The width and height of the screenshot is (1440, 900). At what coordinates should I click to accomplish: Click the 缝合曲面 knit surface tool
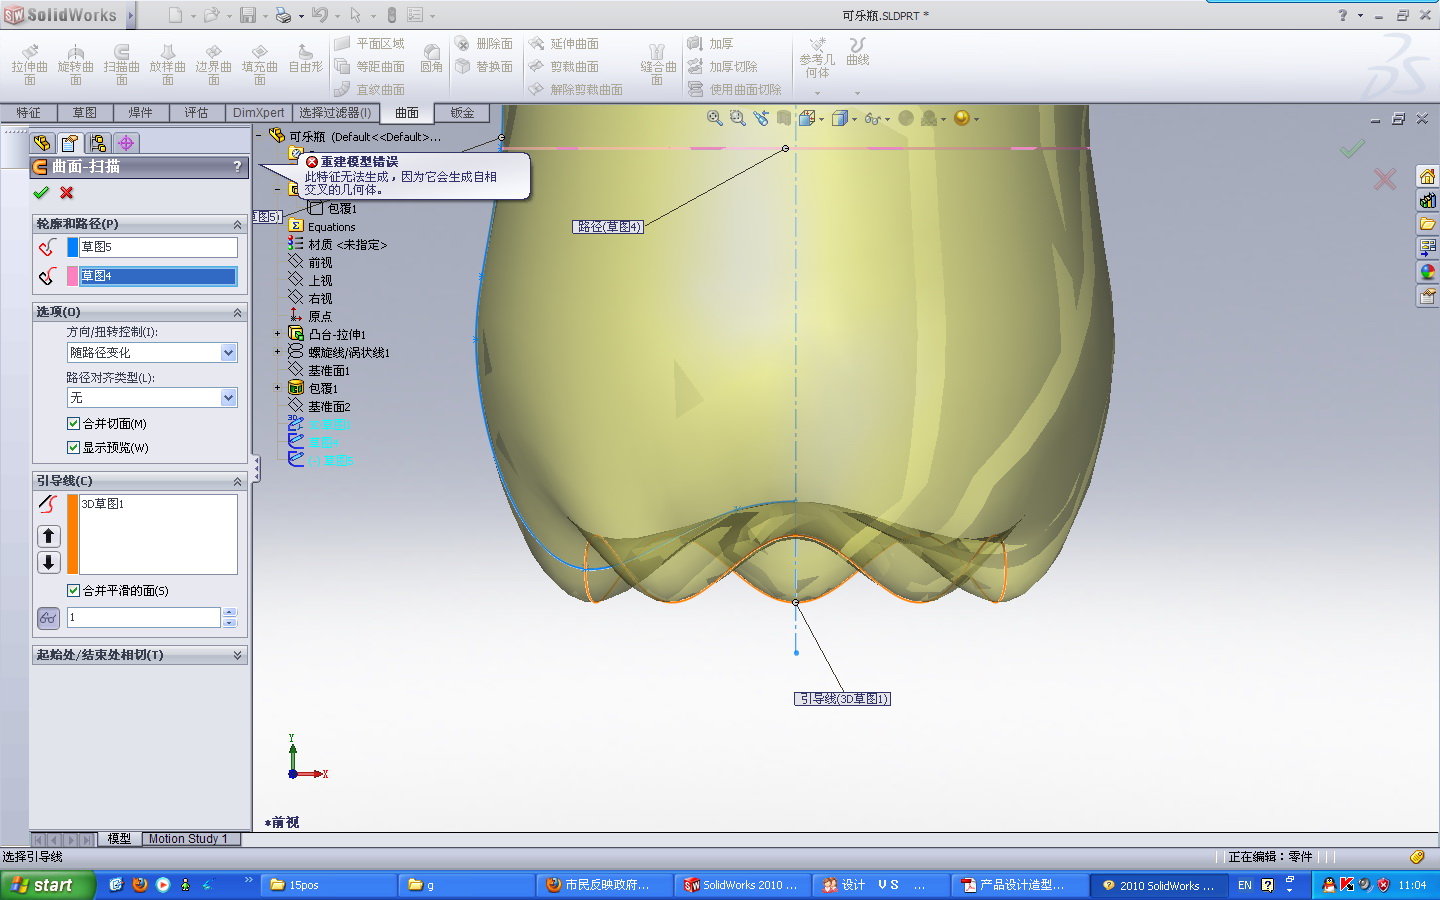657,65
